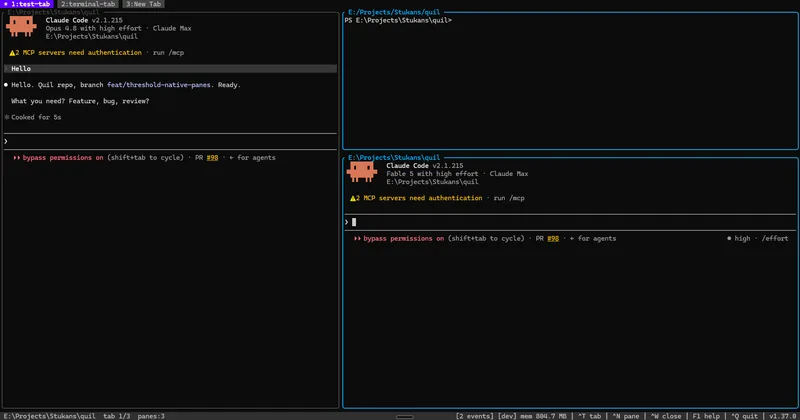Image resolution: width=800 pixels, height=420 pixels.
Task: Open the feat/threshold-native-panes branch link
Action: pyautogui.click(x=159, y=85)
